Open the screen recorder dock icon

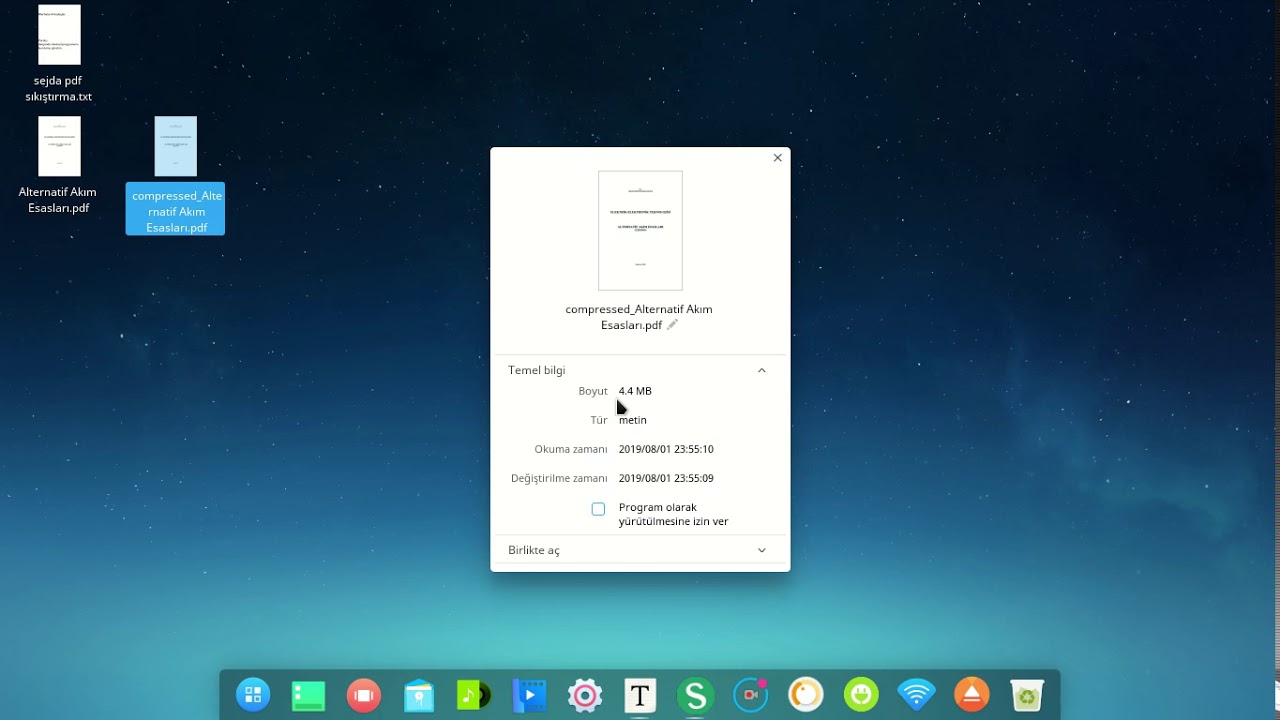pyautogui.click(x=750, y=695)
